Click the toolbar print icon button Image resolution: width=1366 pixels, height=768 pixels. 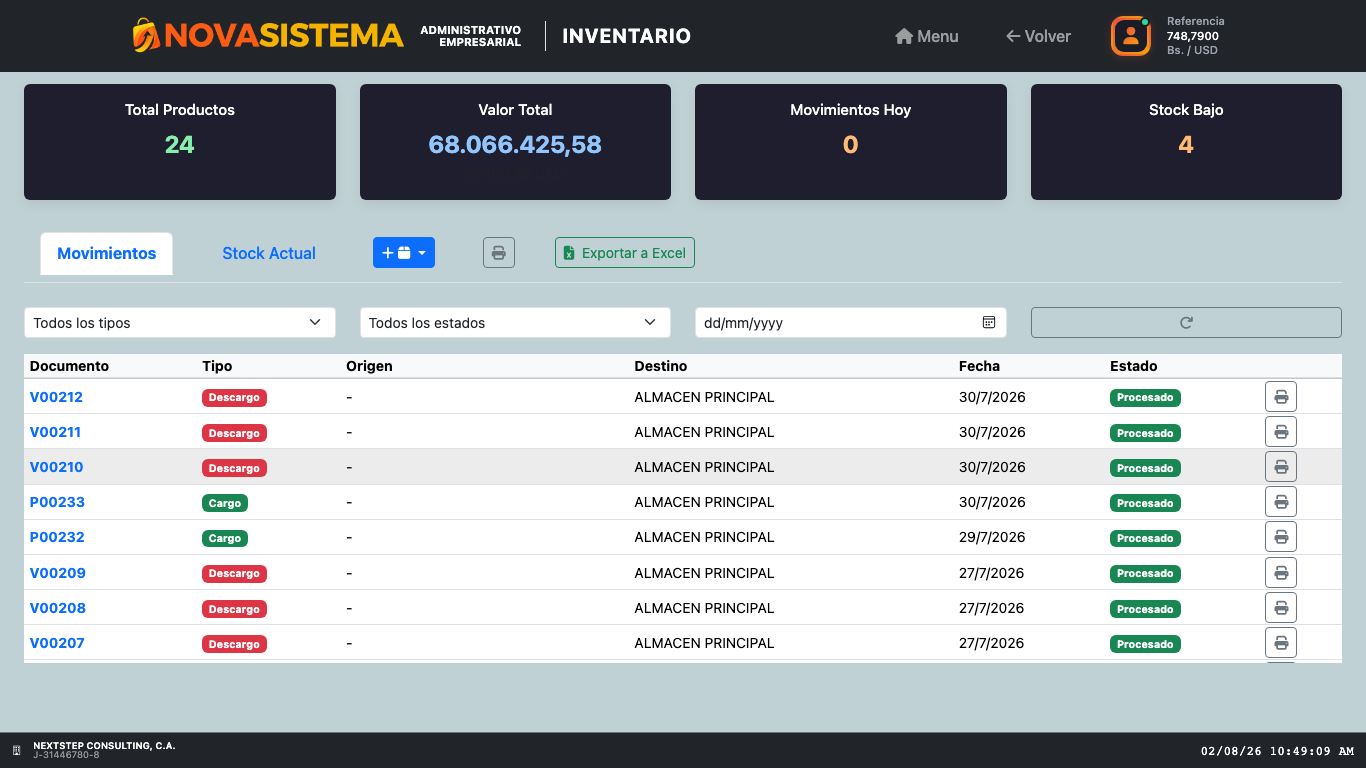coord(499,253)
